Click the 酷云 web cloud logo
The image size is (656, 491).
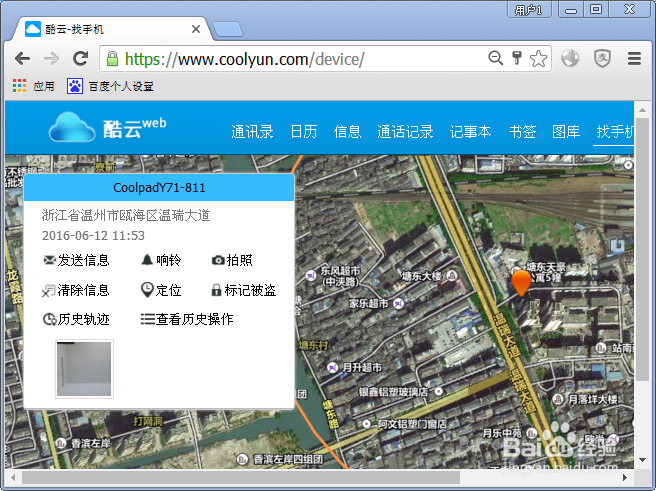(x=107, y=127)
